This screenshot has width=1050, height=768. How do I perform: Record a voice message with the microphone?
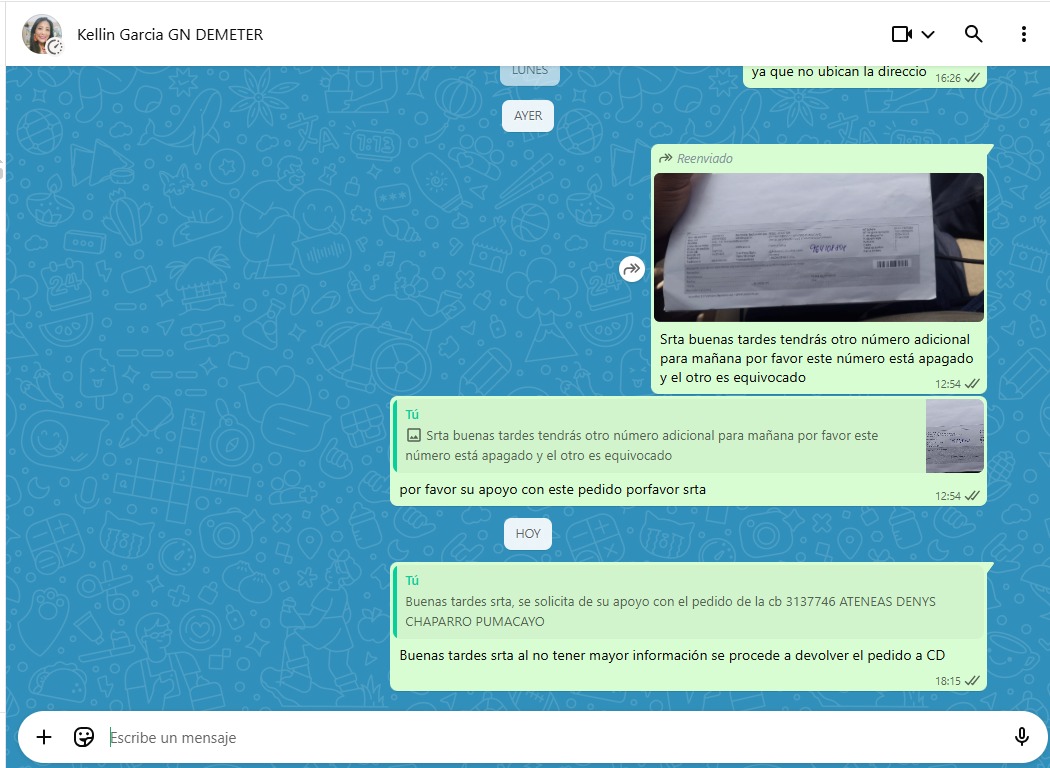click(1021, 737)
